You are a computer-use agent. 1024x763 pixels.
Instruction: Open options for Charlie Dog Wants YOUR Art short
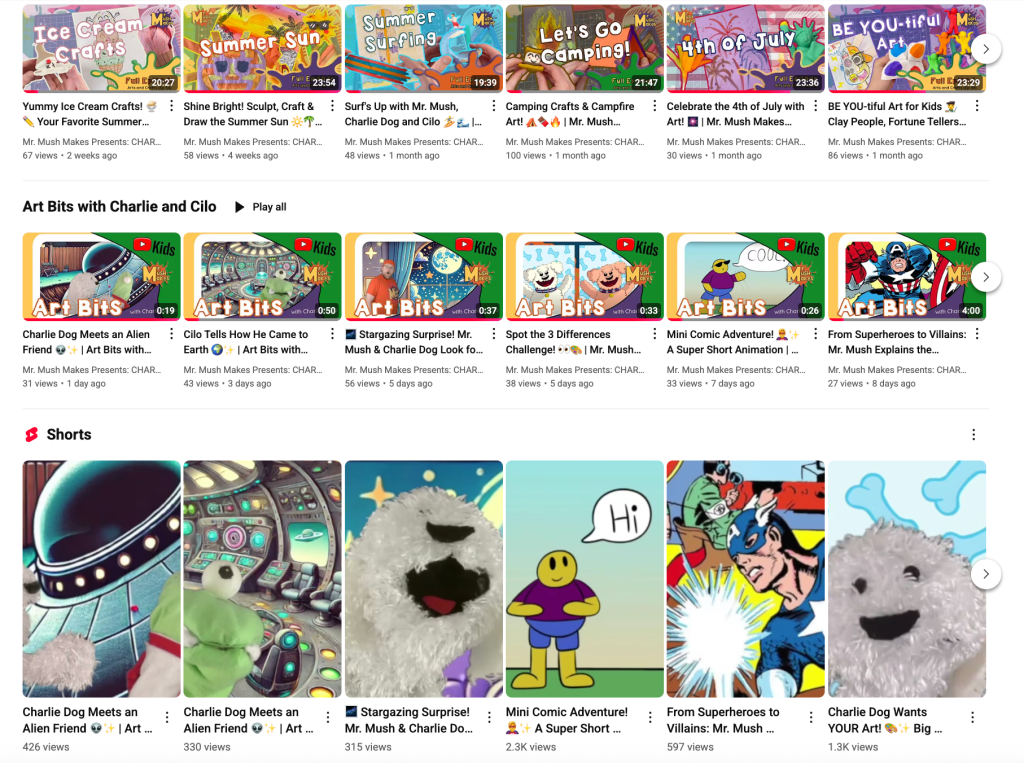pyautogui.click(x=972, y=717)
